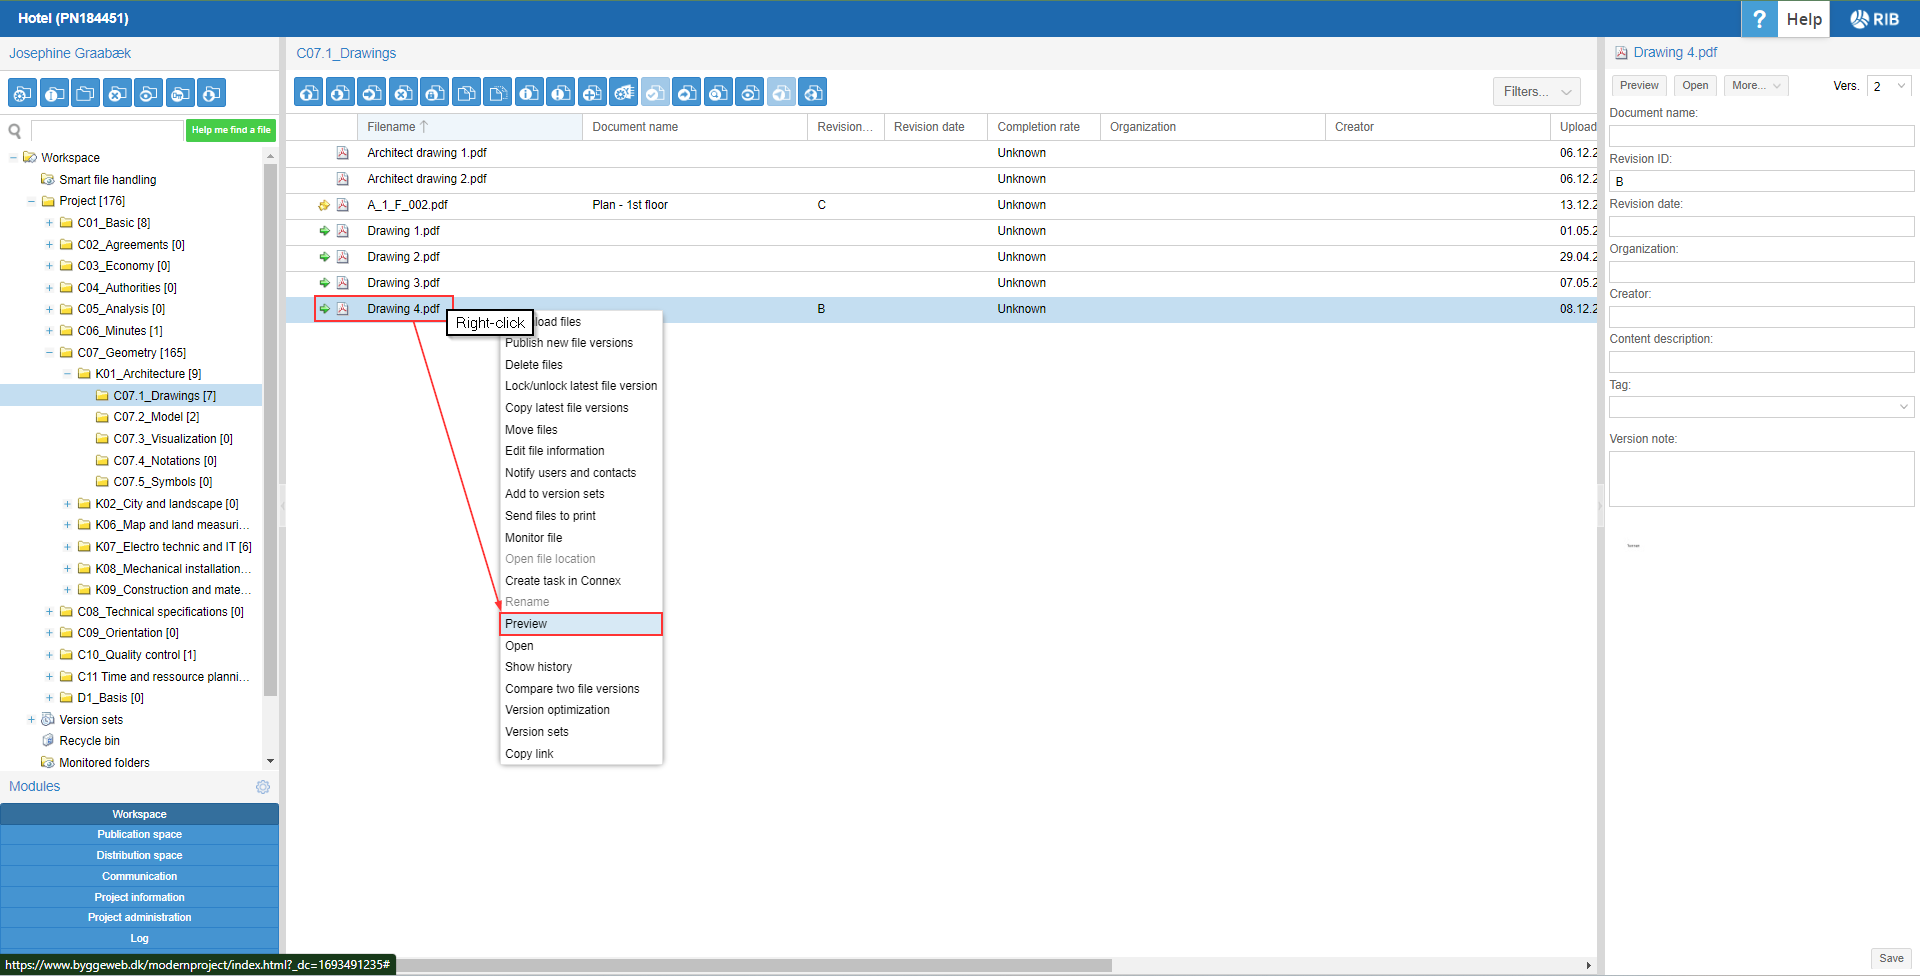Open the Vers. number dropdown
Image resolution: width=1920 pixels, height=976 pixels.
[x=1888, y=86]
